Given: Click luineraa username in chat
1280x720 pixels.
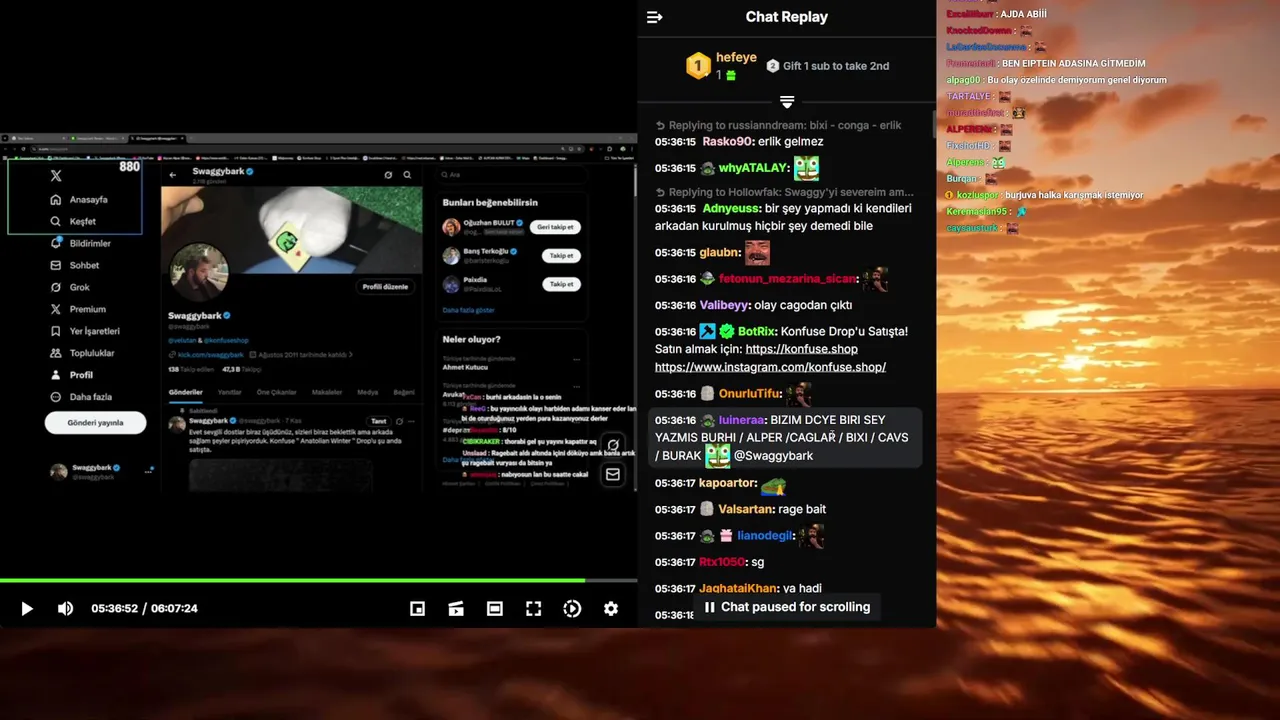Looking at the screenshot, I should (x=741, y=420).
